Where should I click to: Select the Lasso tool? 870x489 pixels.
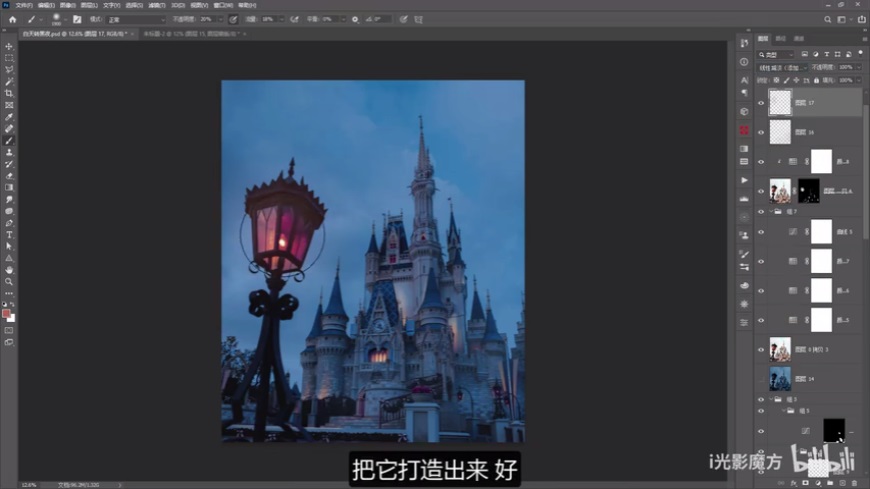point(9,69)
